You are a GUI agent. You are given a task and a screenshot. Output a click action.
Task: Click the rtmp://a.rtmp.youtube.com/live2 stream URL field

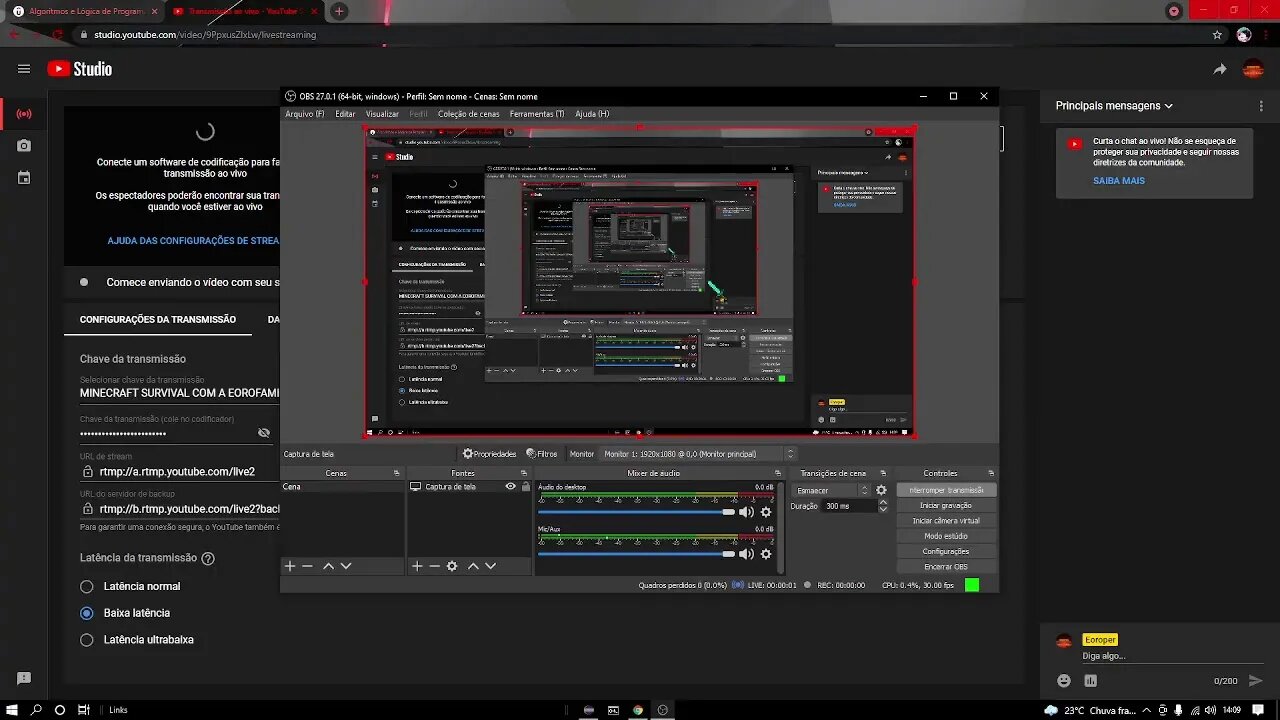coord(180,471)
